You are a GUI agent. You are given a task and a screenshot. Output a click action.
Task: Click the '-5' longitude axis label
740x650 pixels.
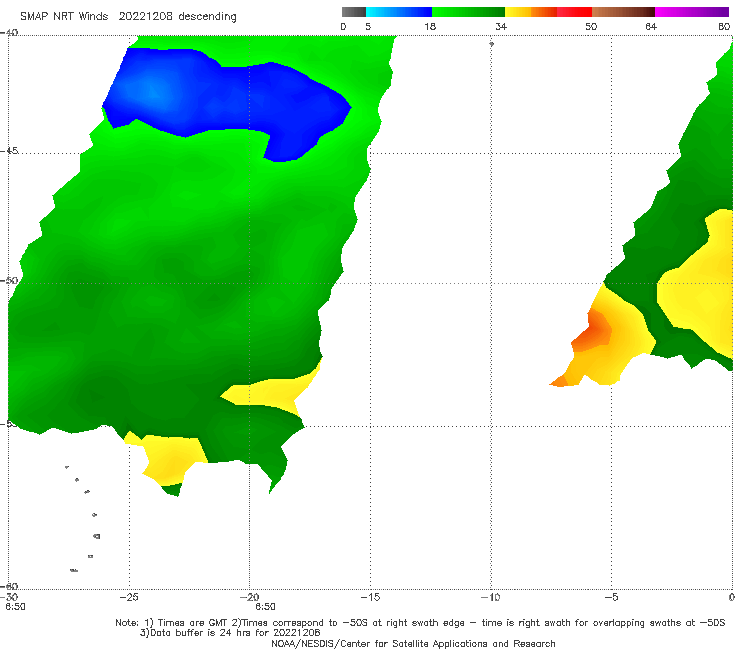611,597
